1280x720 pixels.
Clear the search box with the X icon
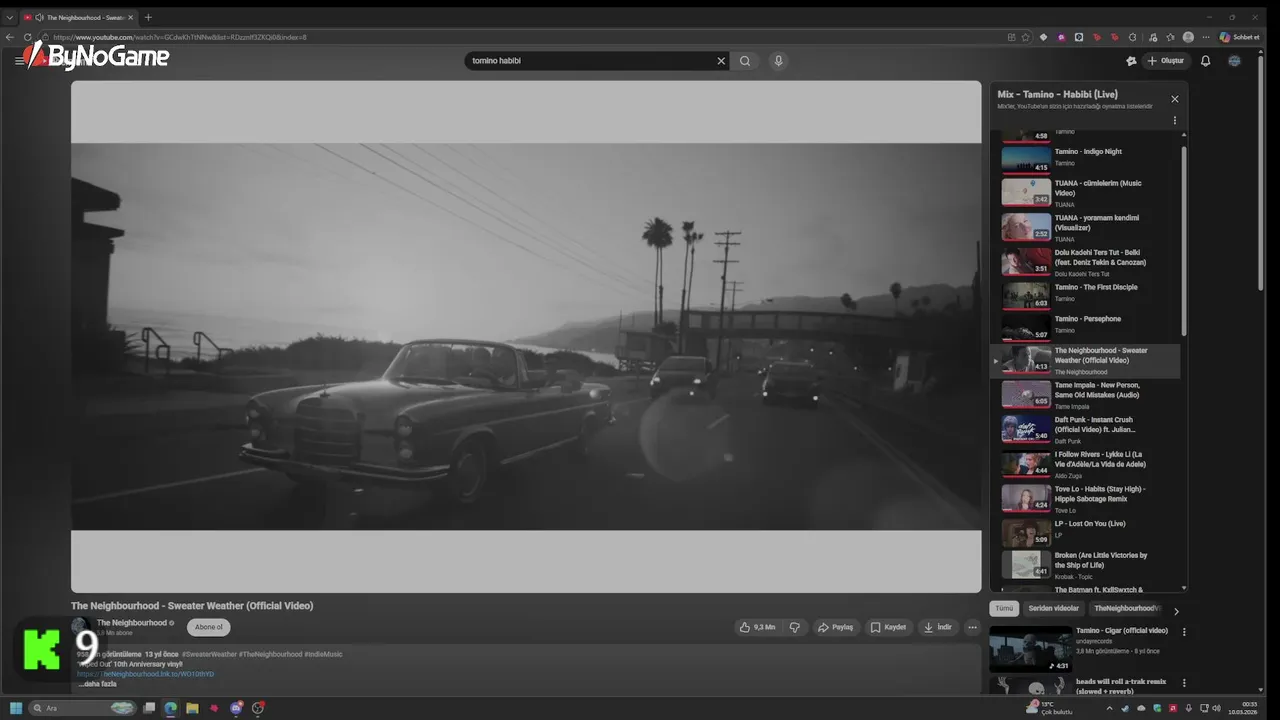(x=721, y=61)
